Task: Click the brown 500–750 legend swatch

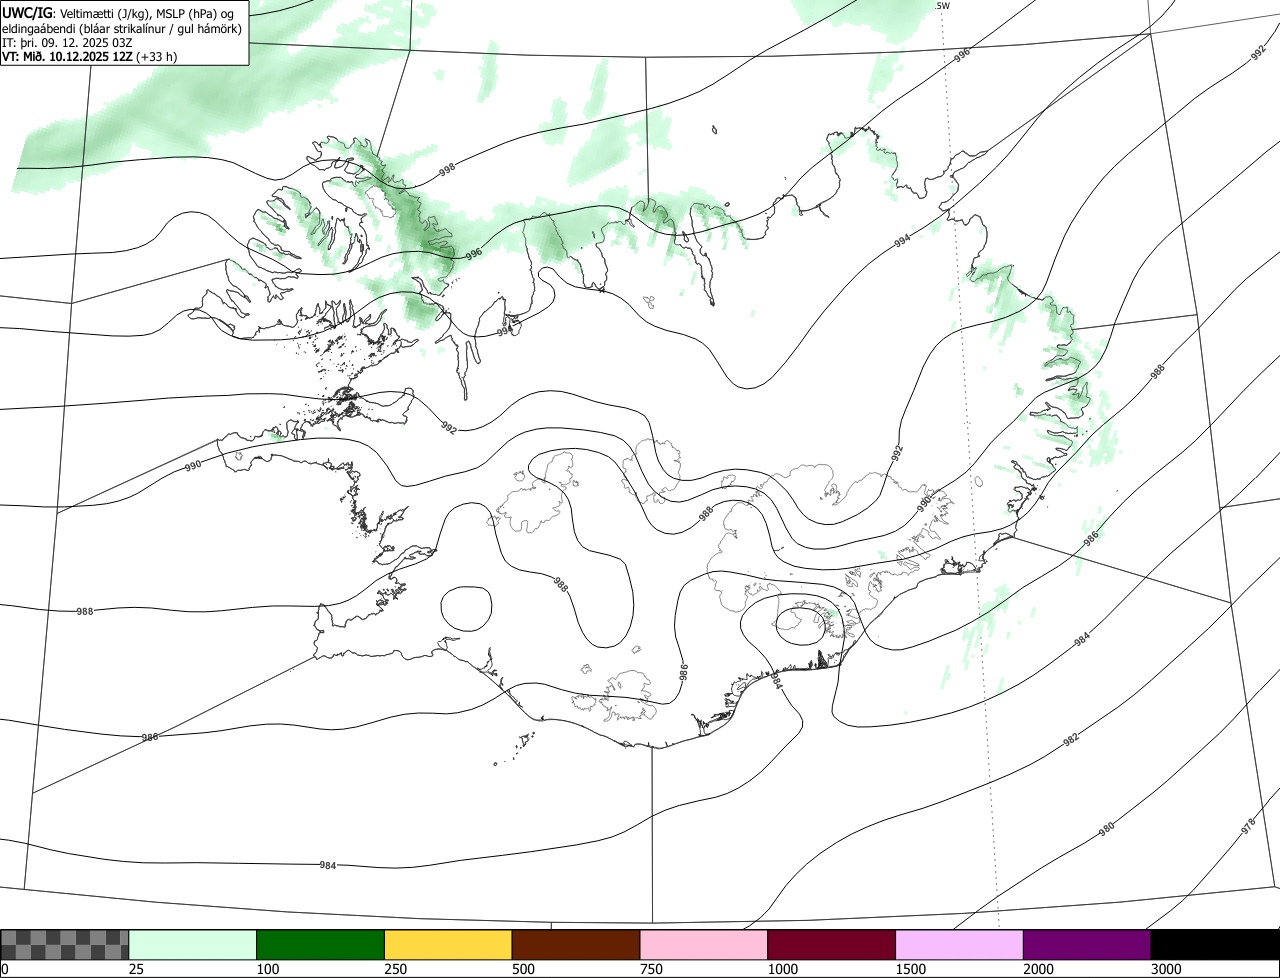Action: [576, 945]
